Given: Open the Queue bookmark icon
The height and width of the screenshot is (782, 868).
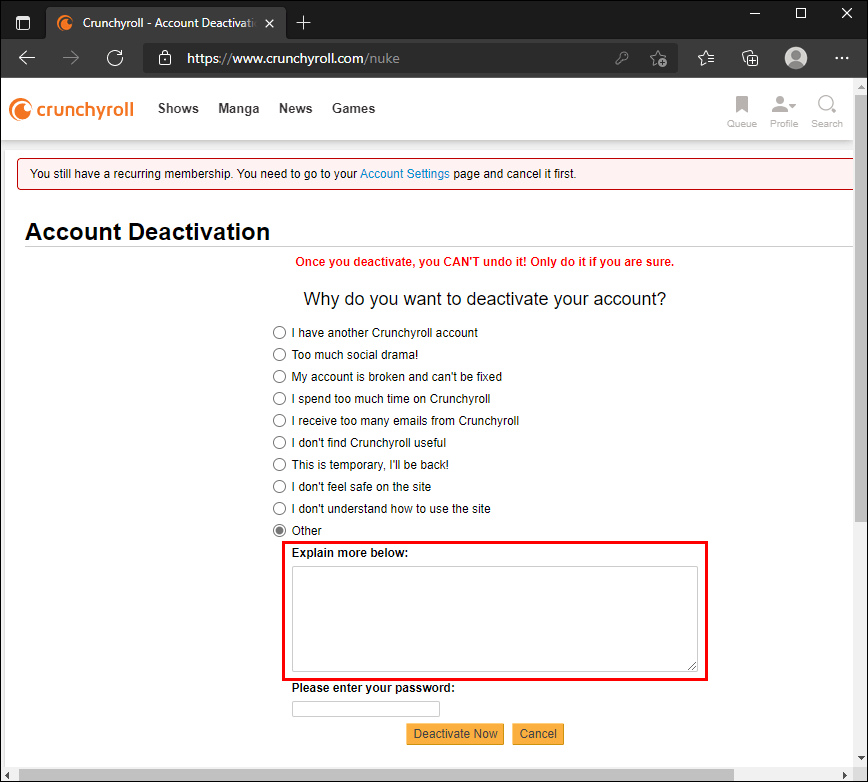Looking at the screenshot, I should (742, 110).
